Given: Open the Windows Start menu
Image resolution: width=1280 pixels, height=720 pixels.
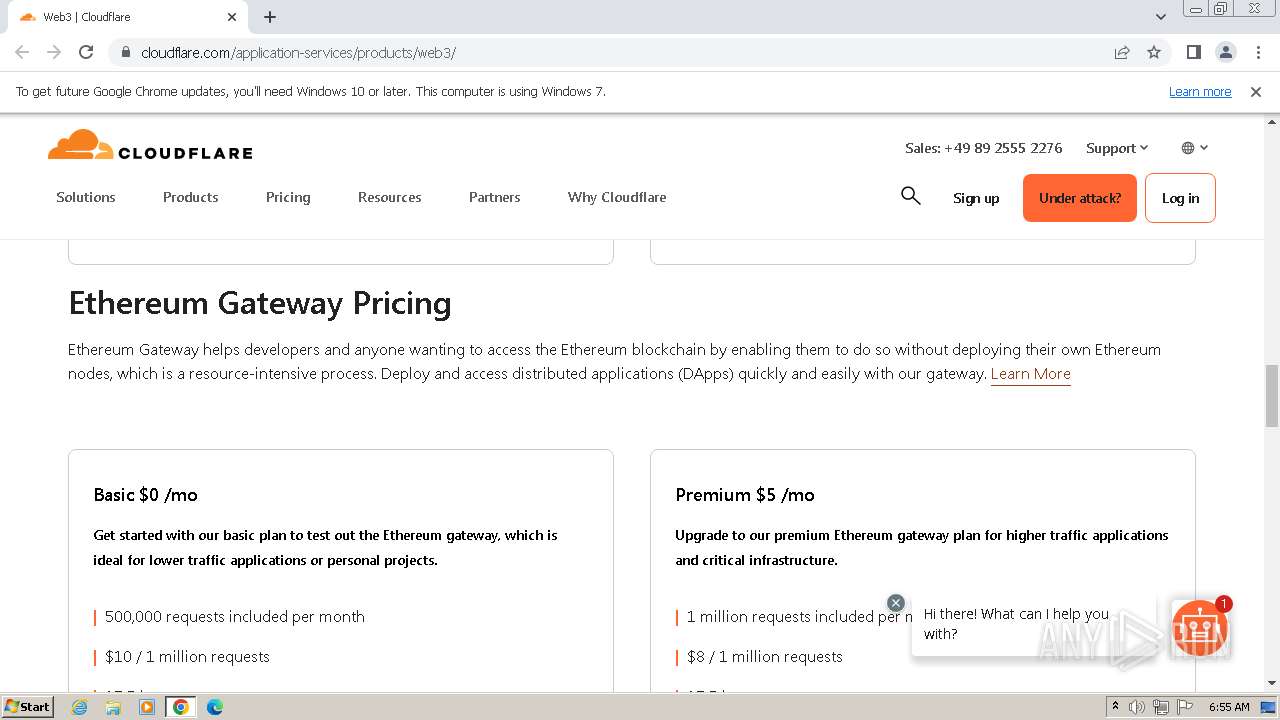Looking at the screenshot, I should point(27,707).
